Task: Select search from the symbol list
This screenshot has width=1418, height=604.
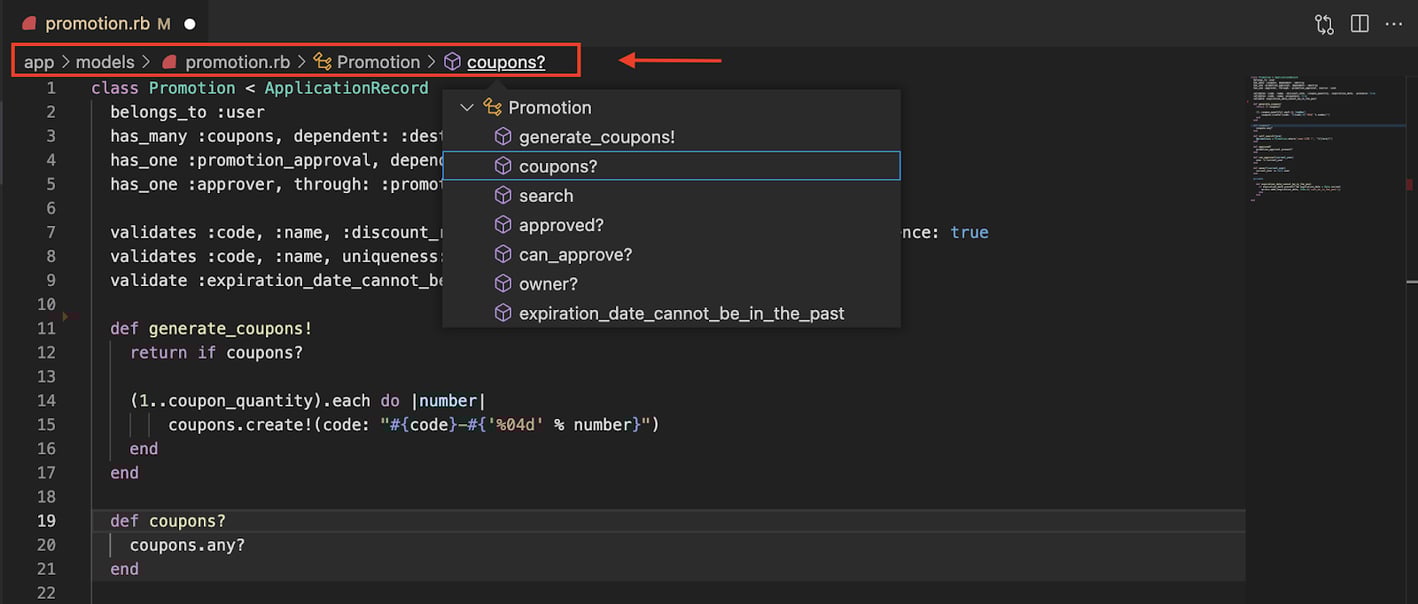Action: click(547, 196)
